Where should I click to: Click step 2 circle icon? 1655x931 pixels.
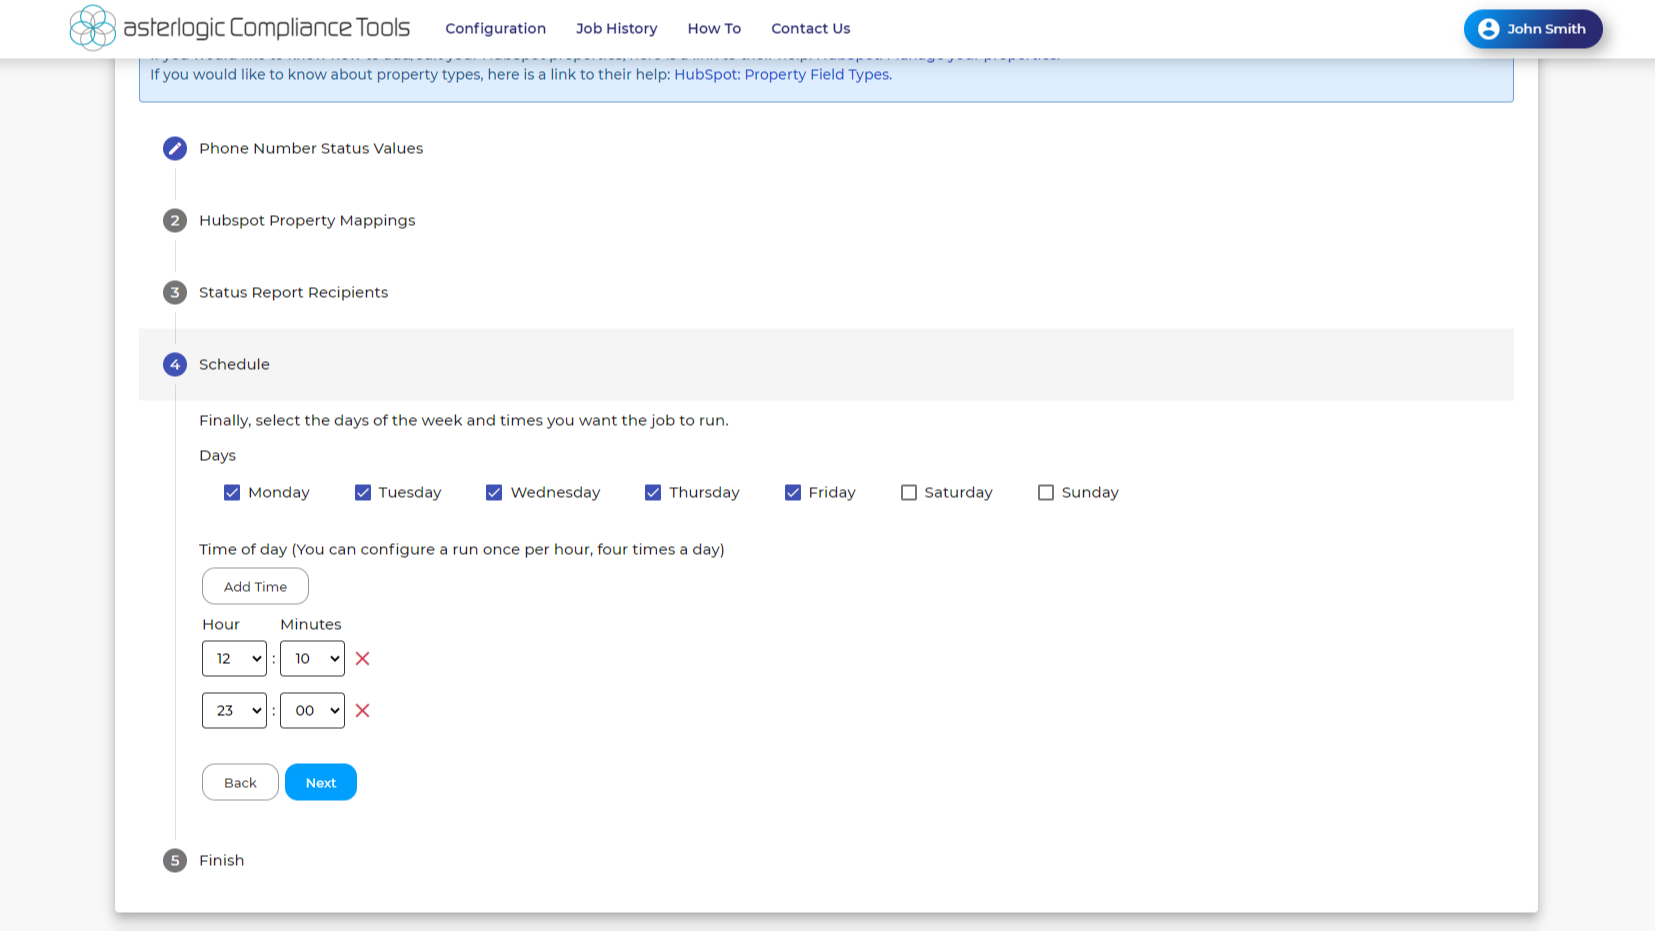175,221
